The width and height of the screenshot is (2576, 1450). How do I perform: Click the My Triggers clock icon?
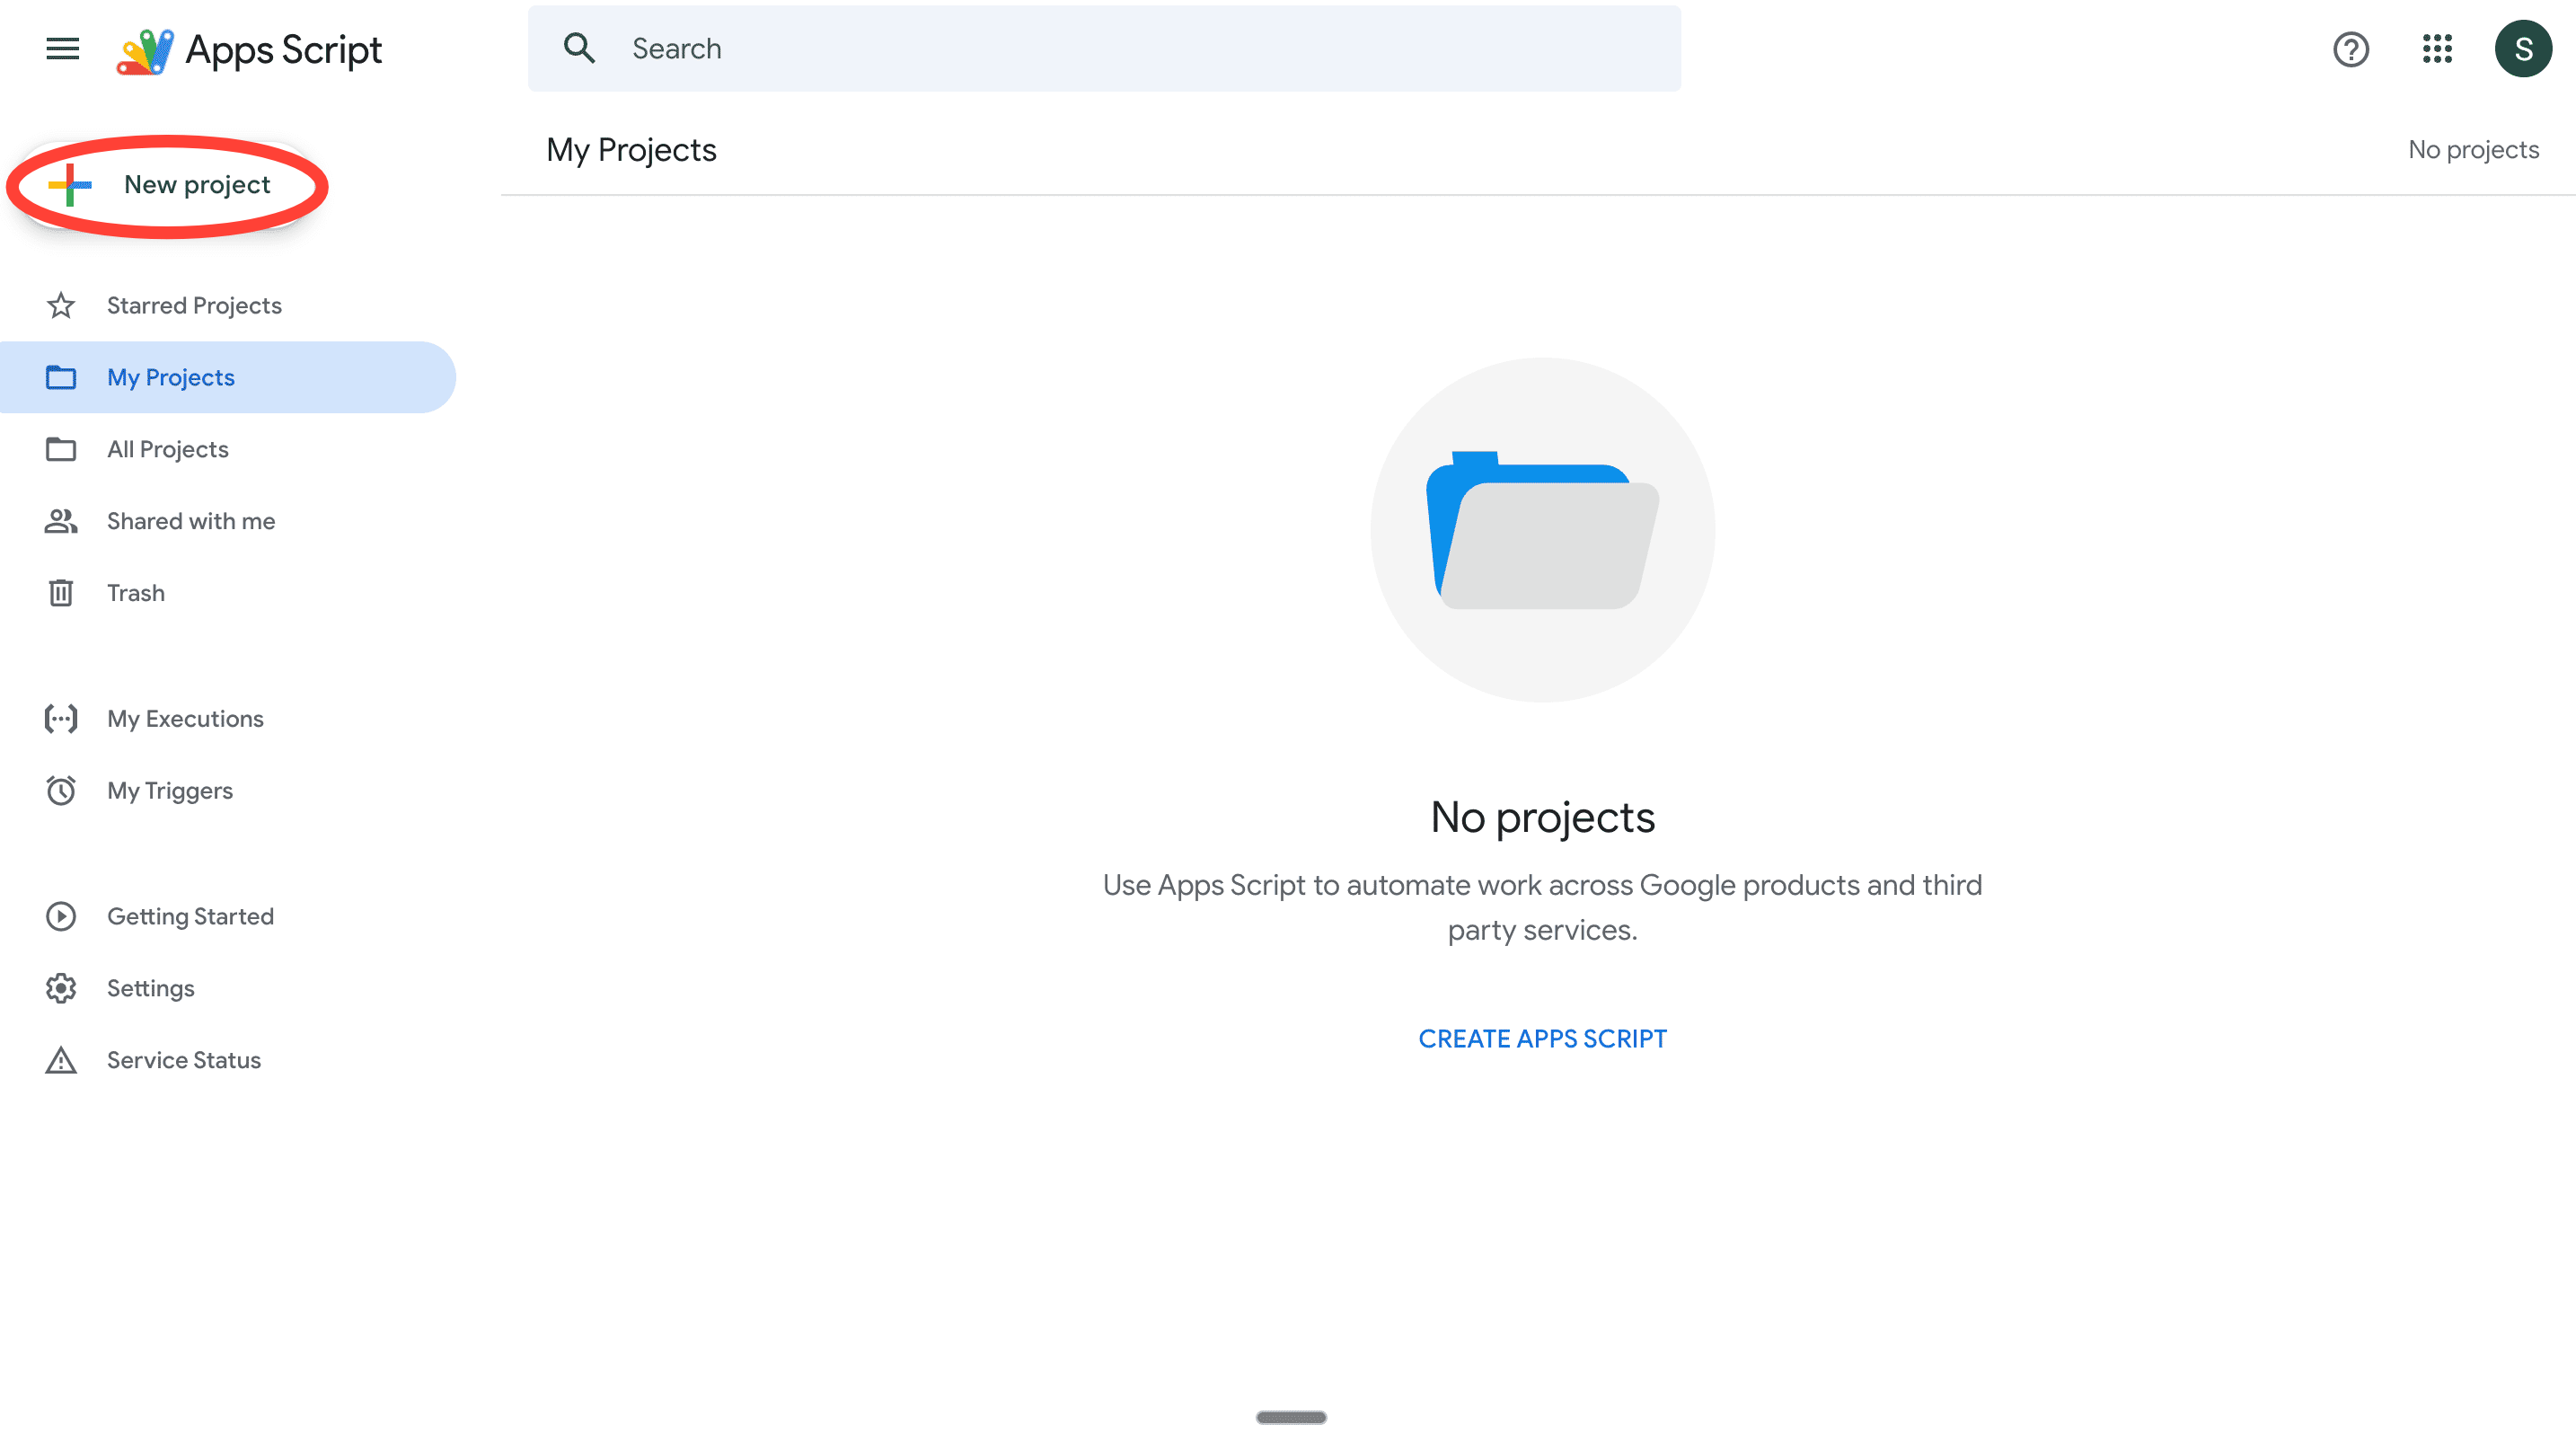[61, 791]
